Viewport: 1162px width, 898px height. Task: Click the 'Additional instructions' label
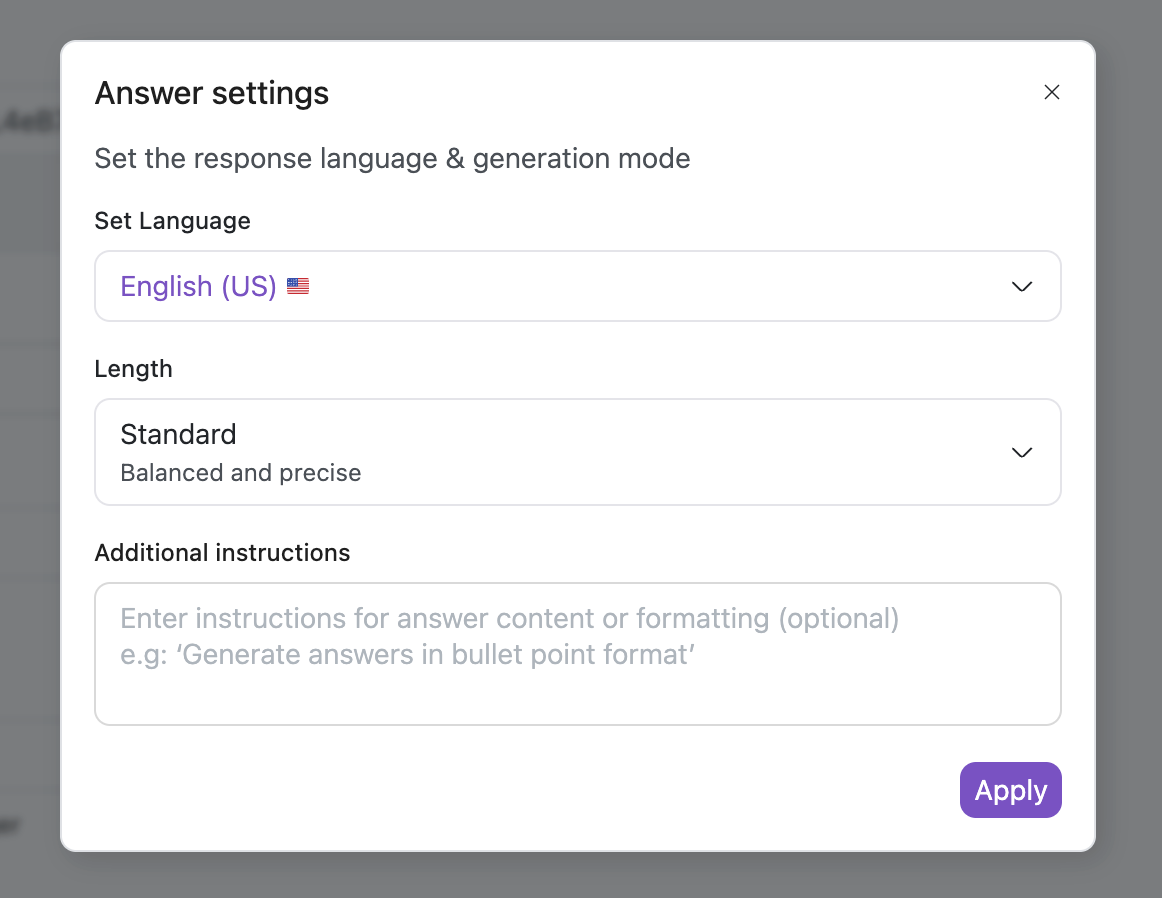222,553
